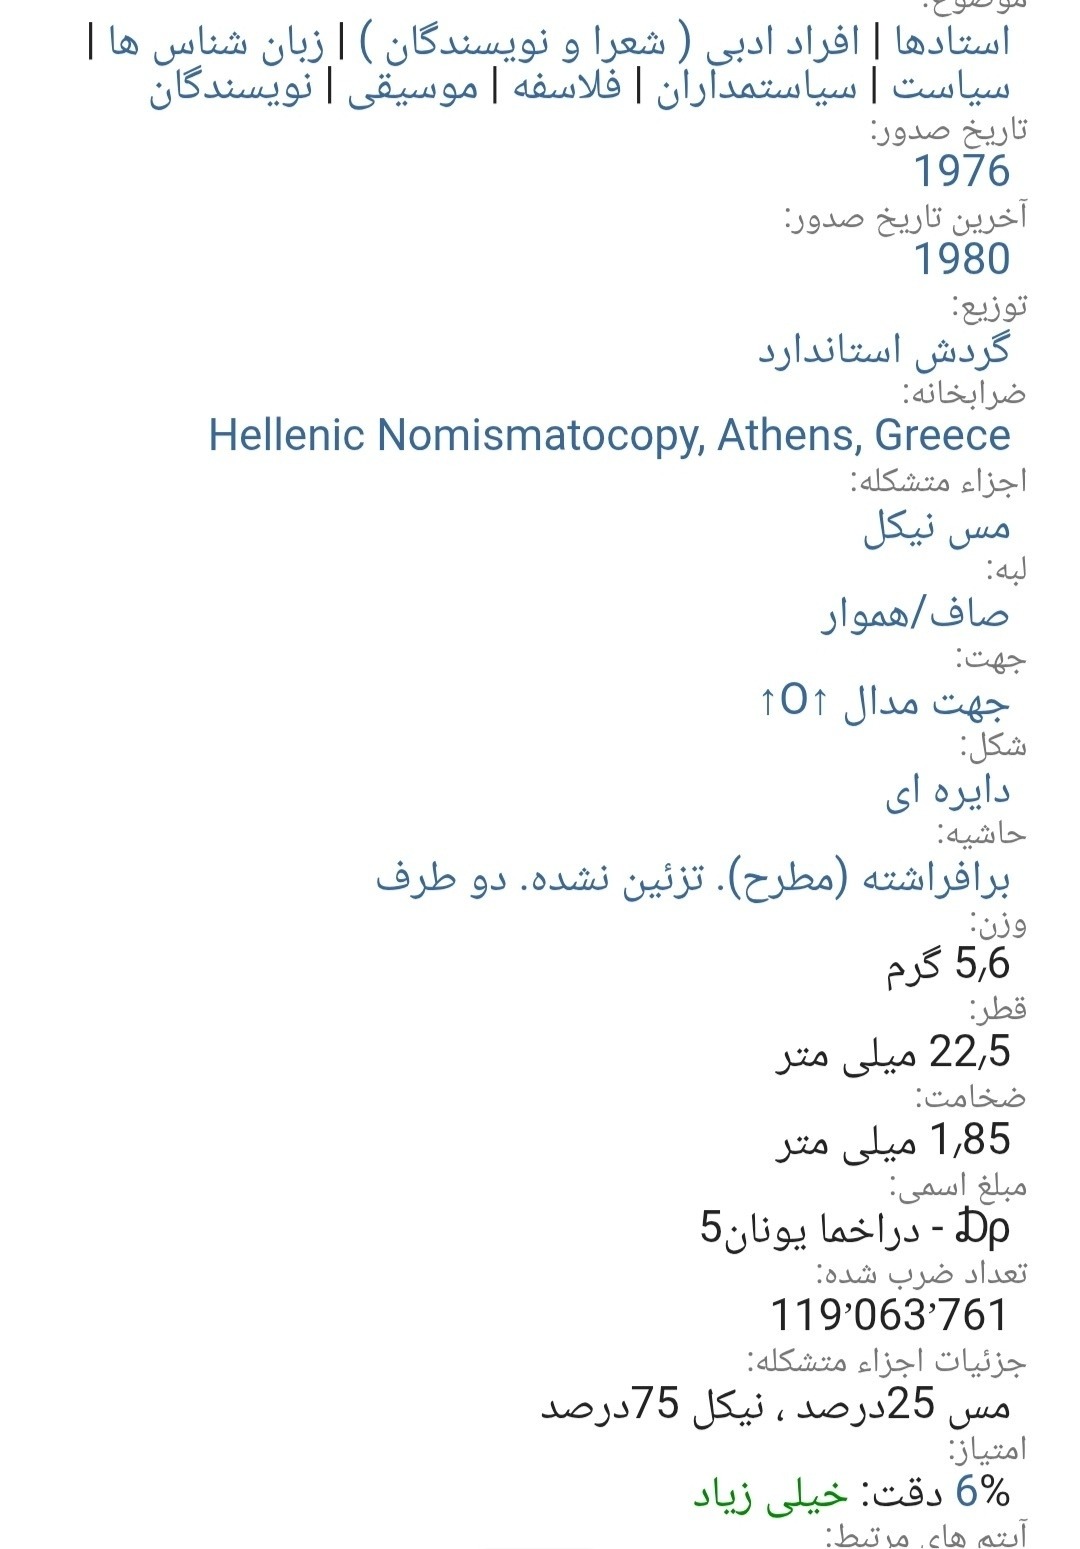Open the نویسندگان topic link
This screenshot has height=1549, width=1080.
[x=231, y=88]
